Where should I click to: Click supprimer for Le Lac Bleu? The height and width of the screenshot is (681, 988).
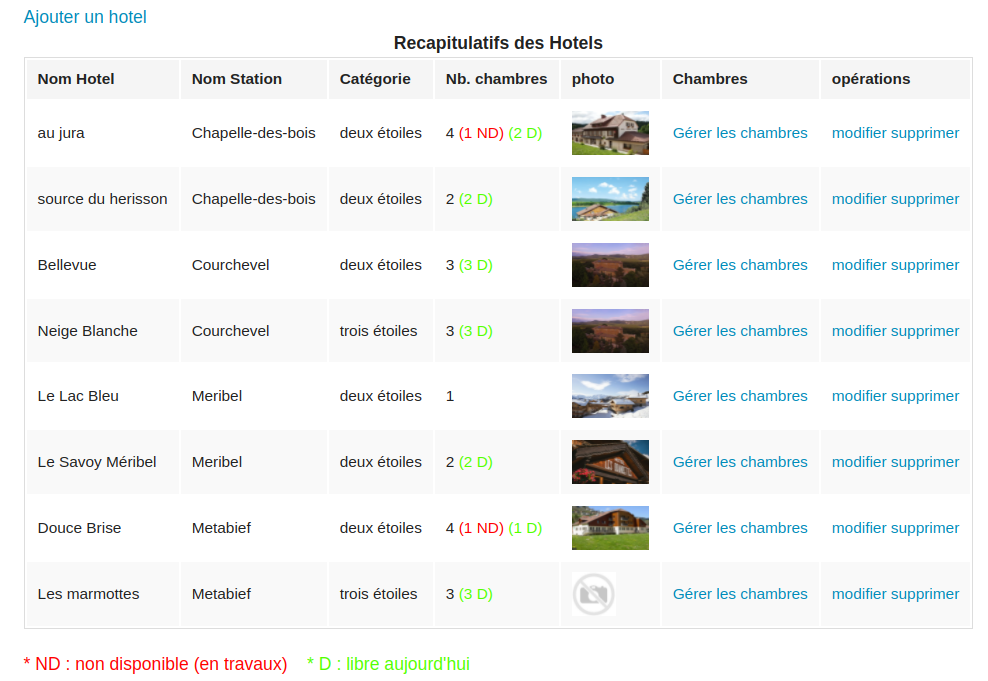pos(925,396)
